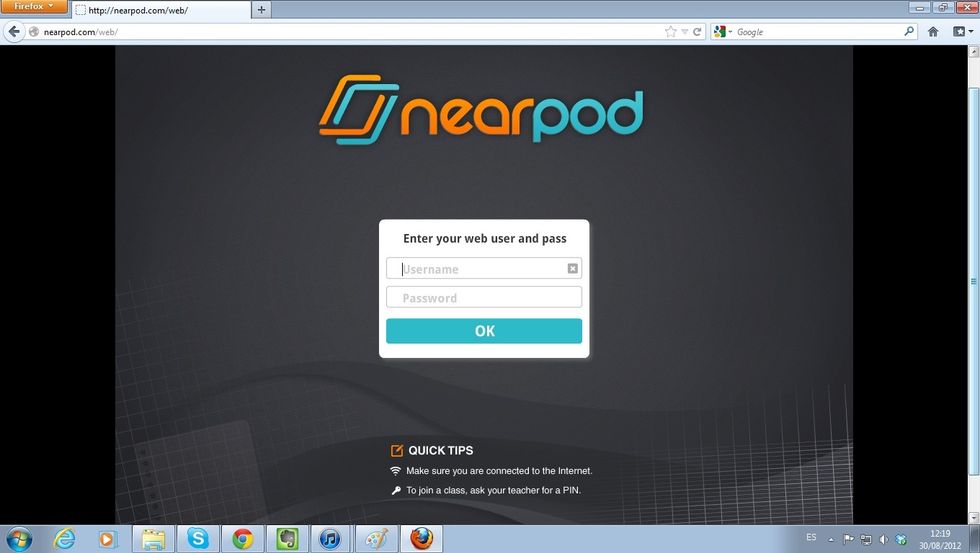The height and width of the screenshot is (553, 980).
Task: Reload the page with the refresh icon
Action: 697,32
